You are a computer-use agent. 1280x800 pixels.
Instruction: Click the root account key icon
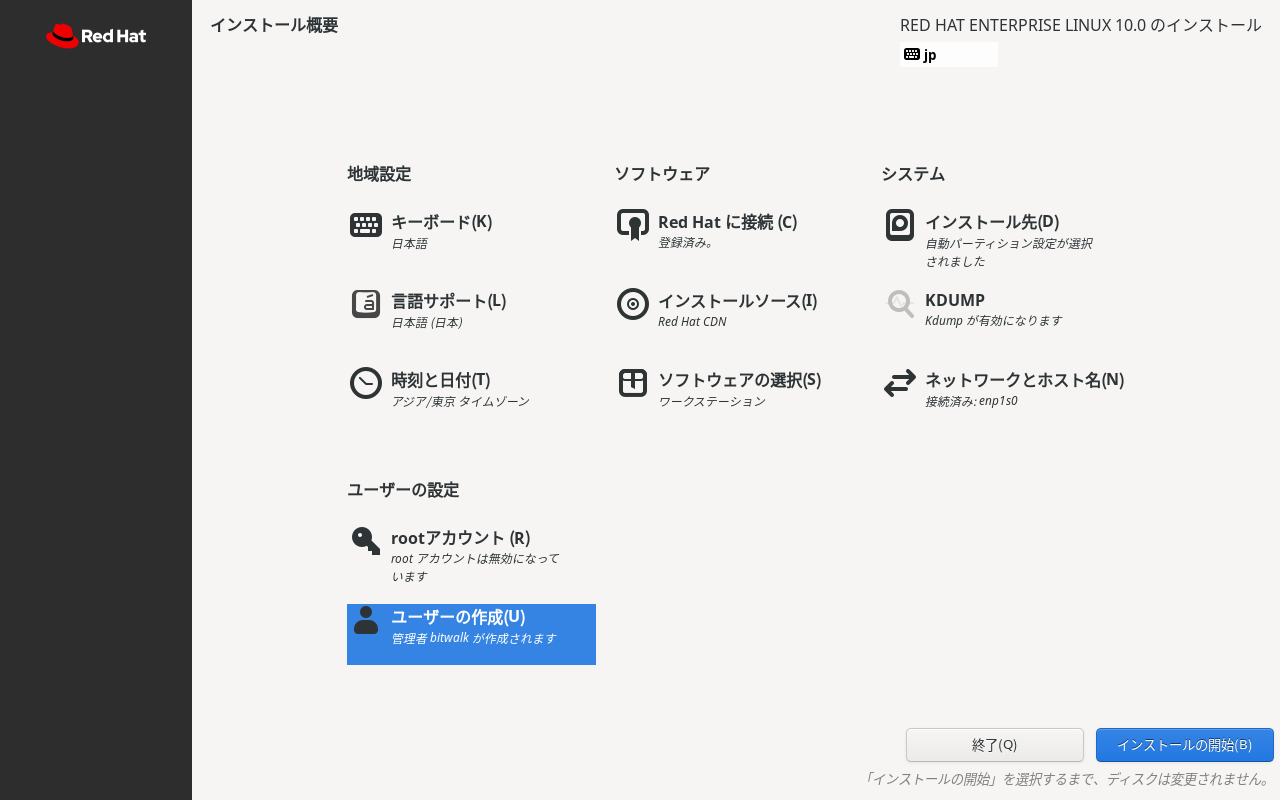tap(366, 541)
